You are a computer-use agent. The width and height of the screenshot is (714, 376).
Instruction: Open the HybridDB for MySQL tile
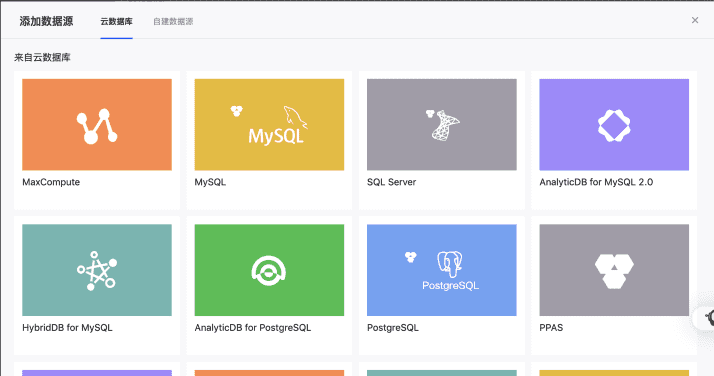(x=97, y=270)
